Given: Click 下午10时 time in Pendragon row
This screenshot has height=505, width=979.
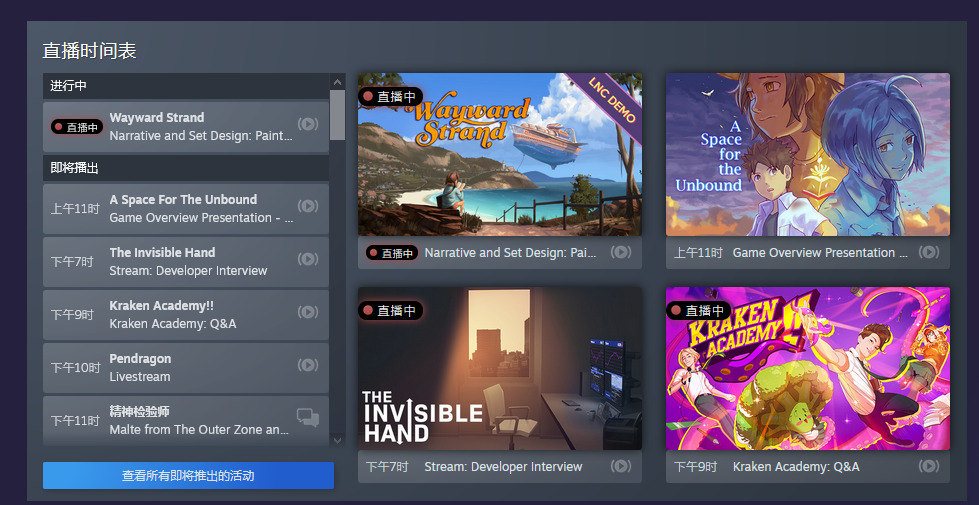Looking at the screenshot, I should click(x=75, y=368).
